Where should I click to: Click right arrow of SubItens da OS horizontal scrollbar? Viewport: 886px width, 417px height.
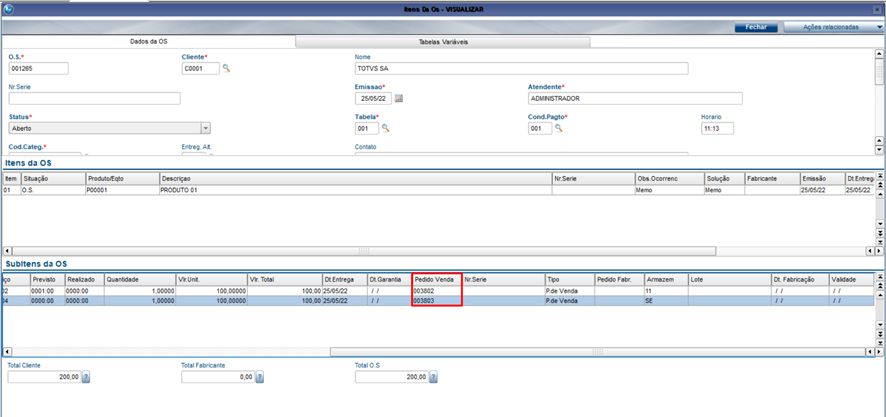879,351
